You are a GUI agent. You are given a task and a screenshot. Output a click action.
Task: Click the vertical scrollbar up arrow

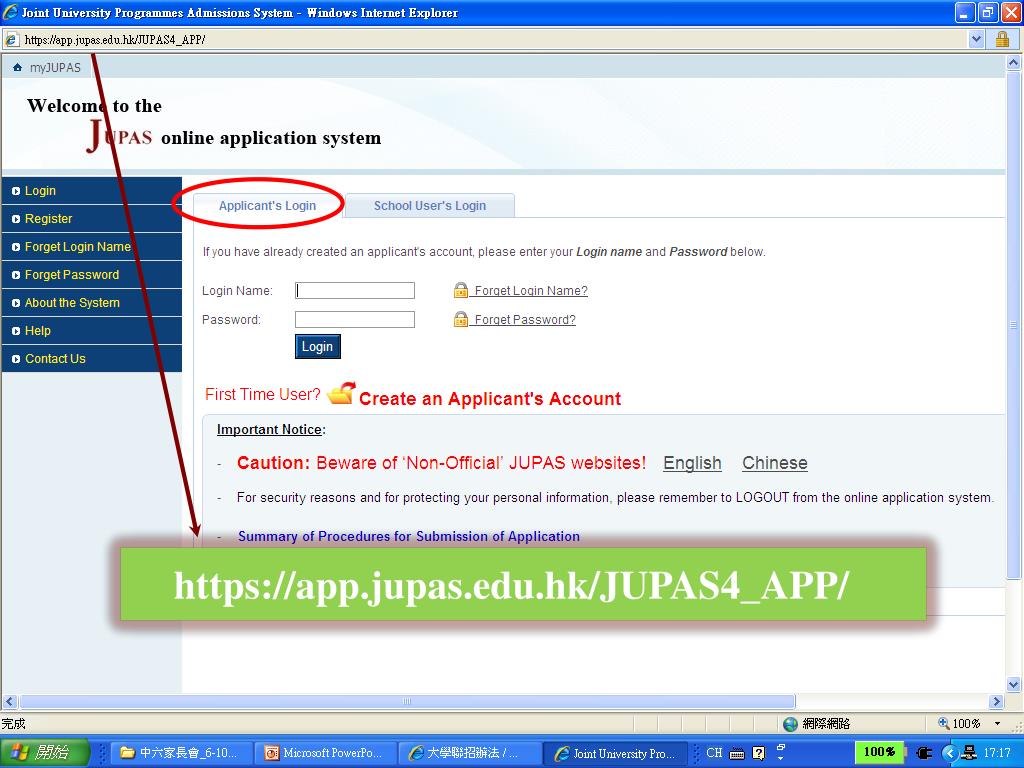coord(1014,63)
